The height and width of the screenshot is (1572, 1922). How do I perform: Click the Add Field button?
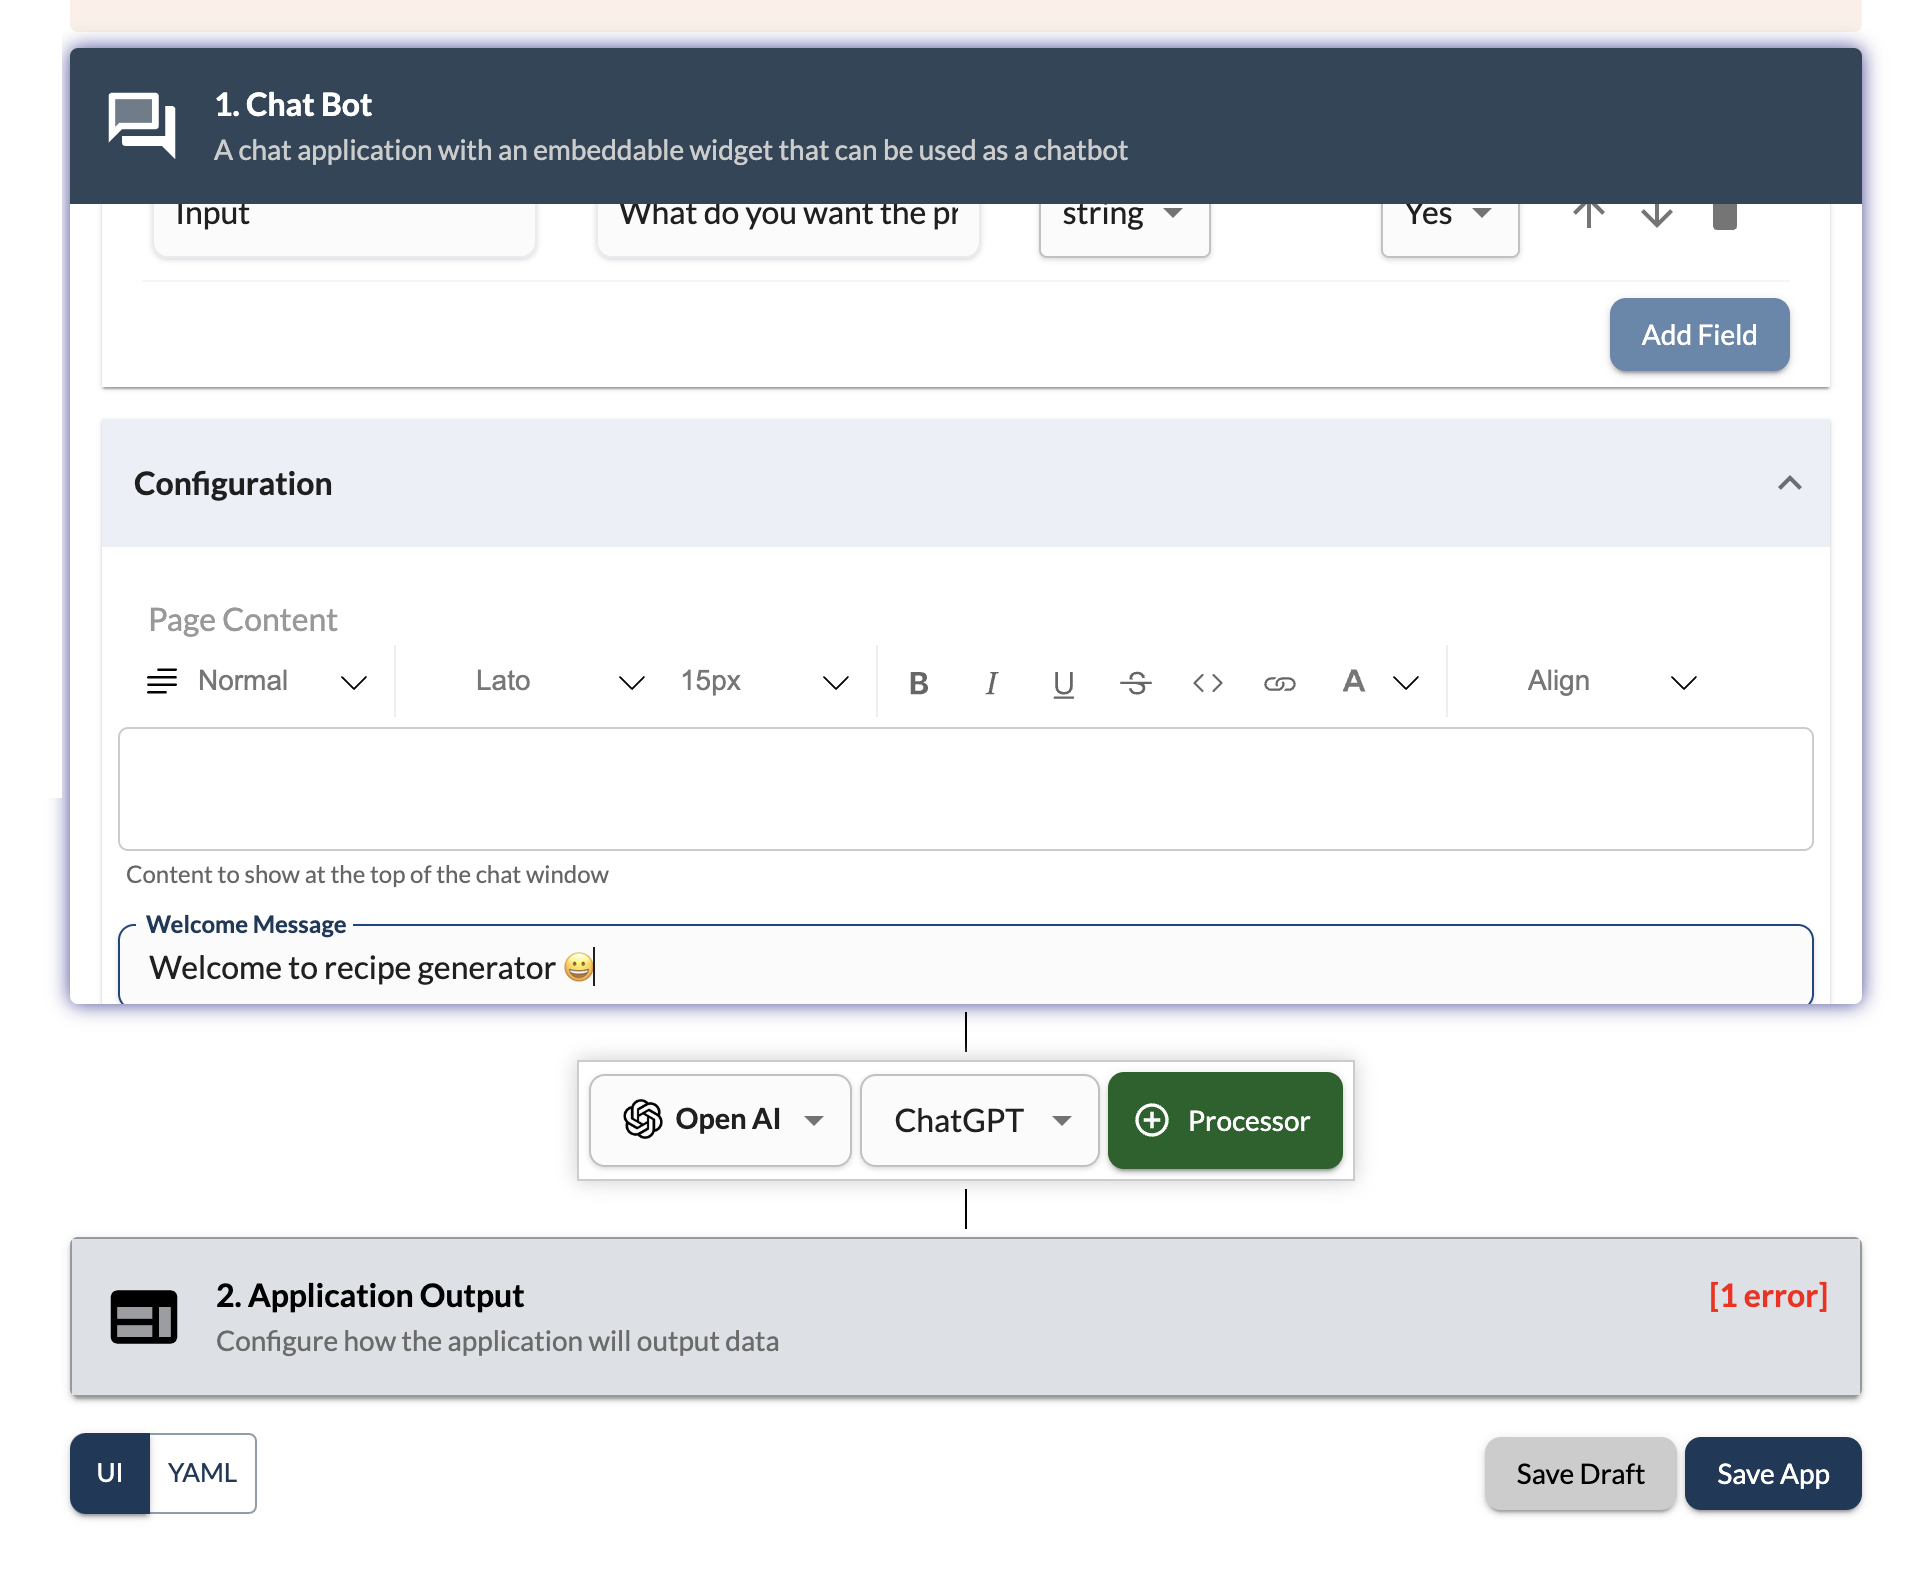tap(1699, 335)
